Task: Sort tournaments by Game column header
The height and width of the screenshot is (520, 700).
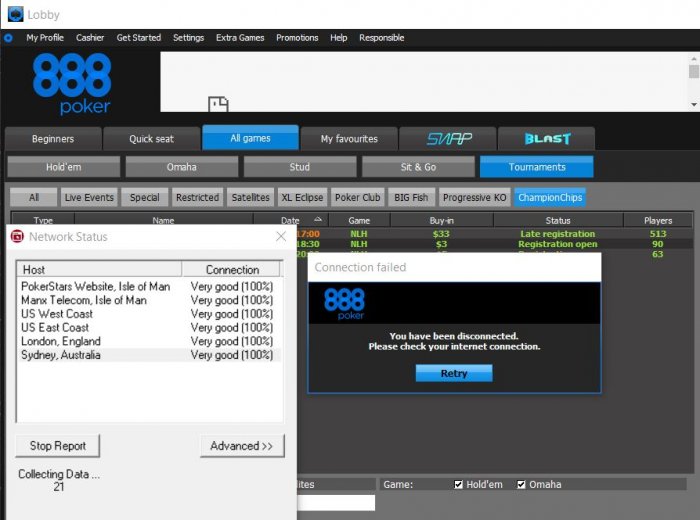Action: tap(359, 220)
